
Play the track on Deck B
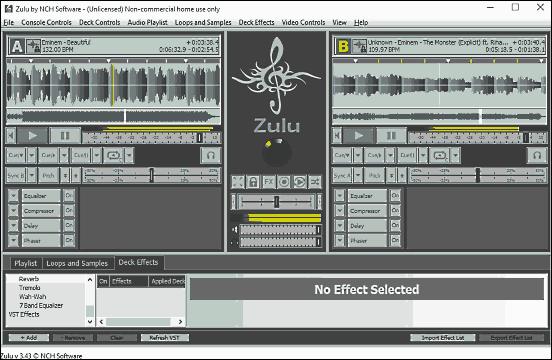tap(358, 135)
